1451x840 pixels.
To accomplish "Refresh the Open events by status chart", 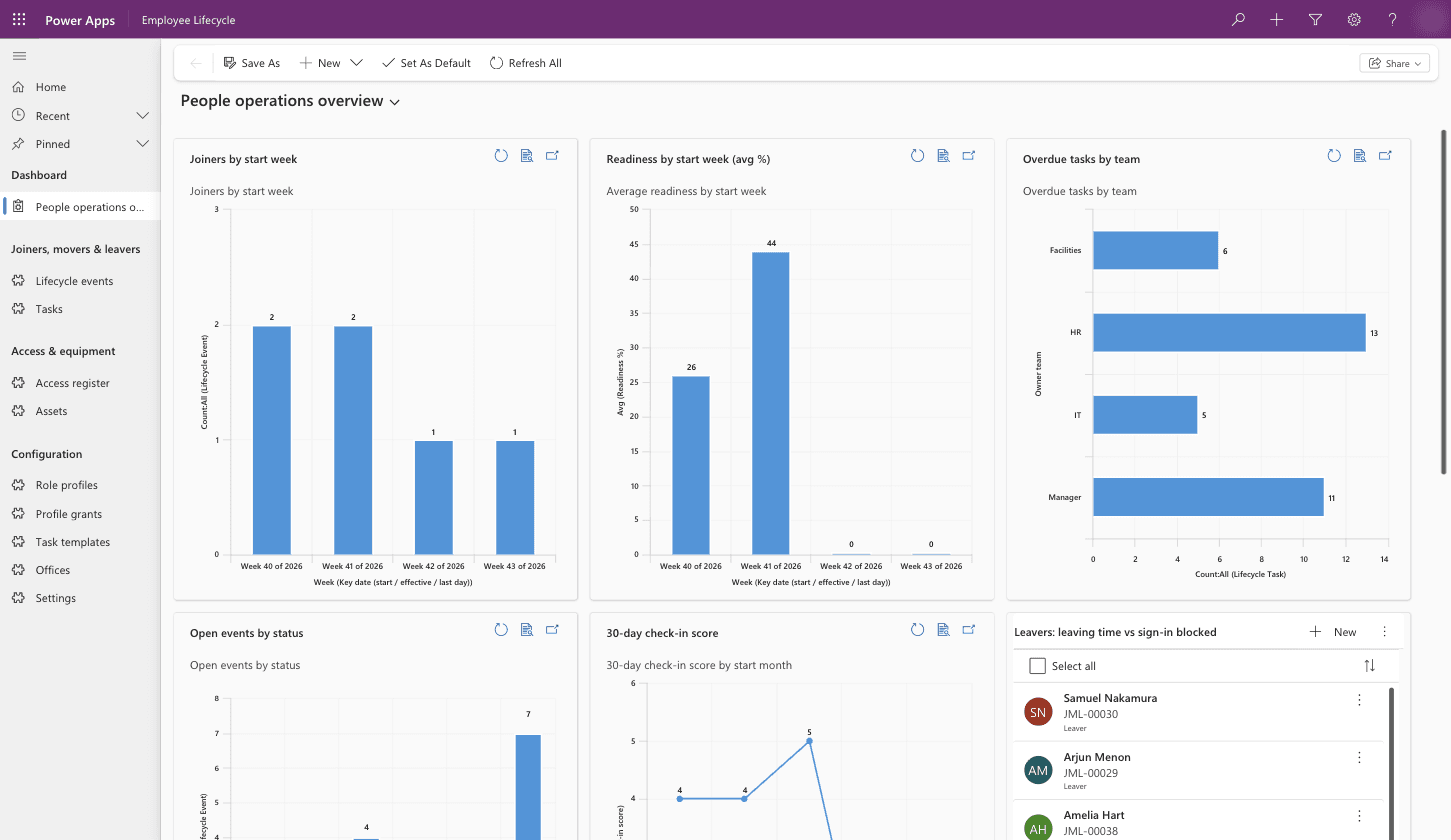I will coord(501,630).
